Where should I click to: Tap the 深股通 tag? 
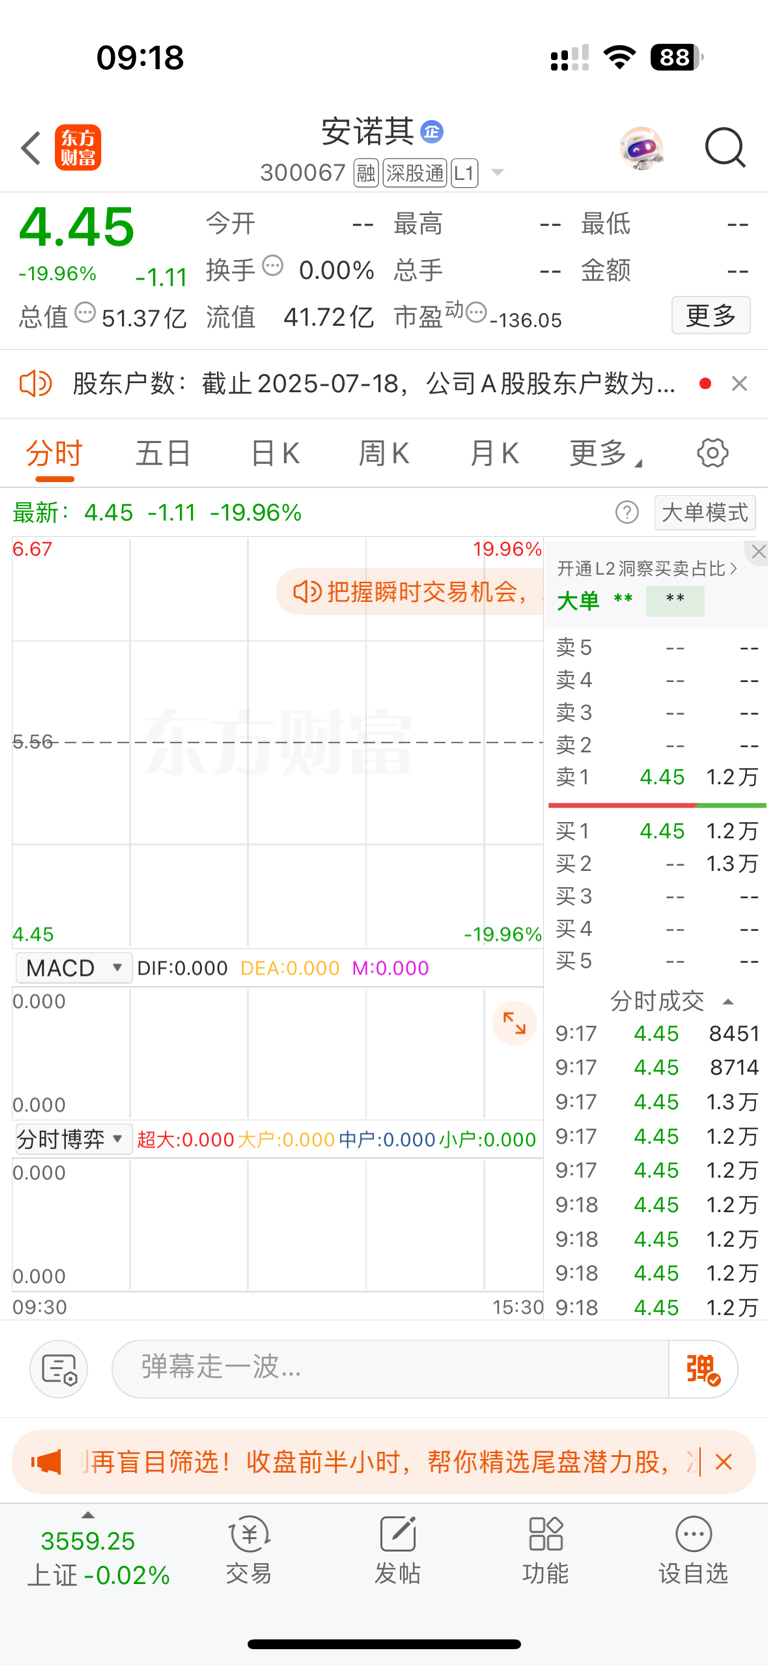click(x=415, y=173)
